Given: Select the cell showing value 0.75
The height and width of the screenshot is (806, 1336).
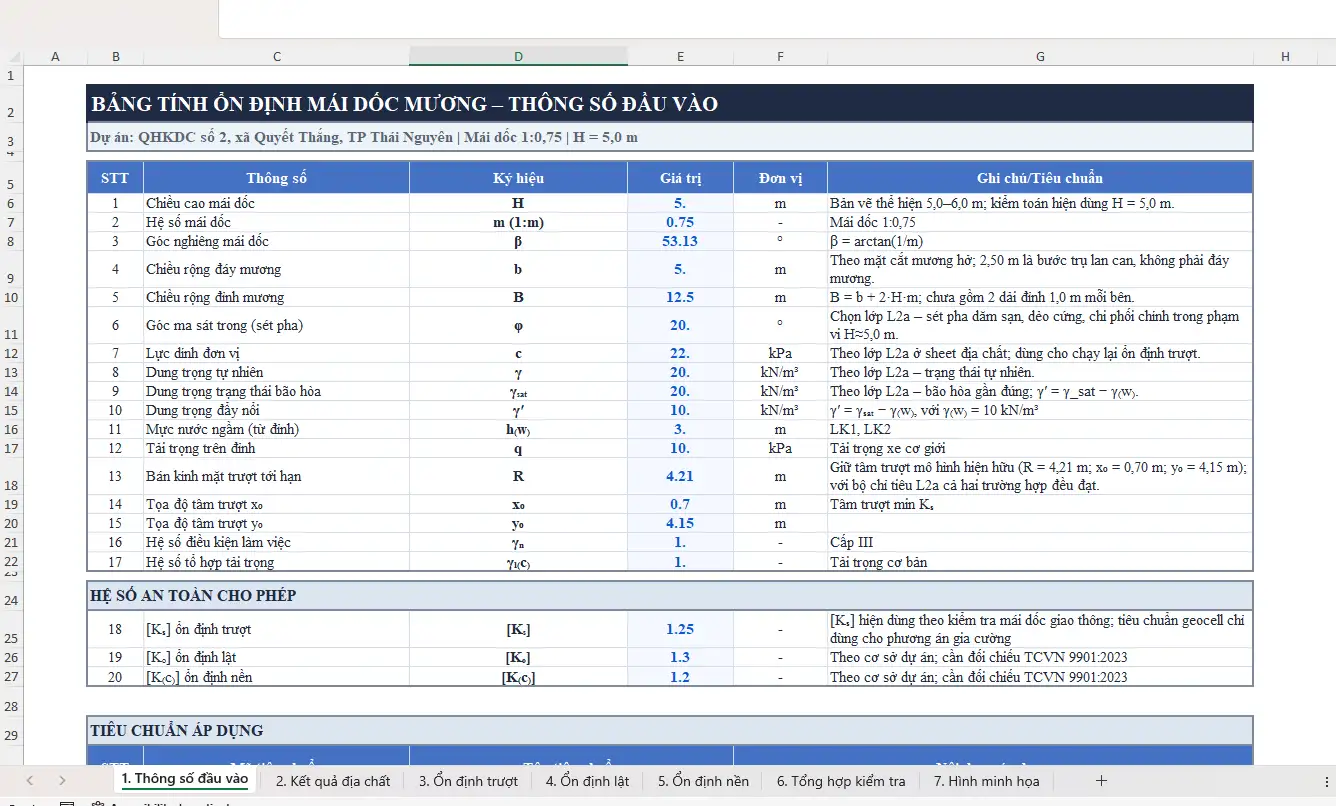Looking at the screenshot, I should (x=680, y=221).
